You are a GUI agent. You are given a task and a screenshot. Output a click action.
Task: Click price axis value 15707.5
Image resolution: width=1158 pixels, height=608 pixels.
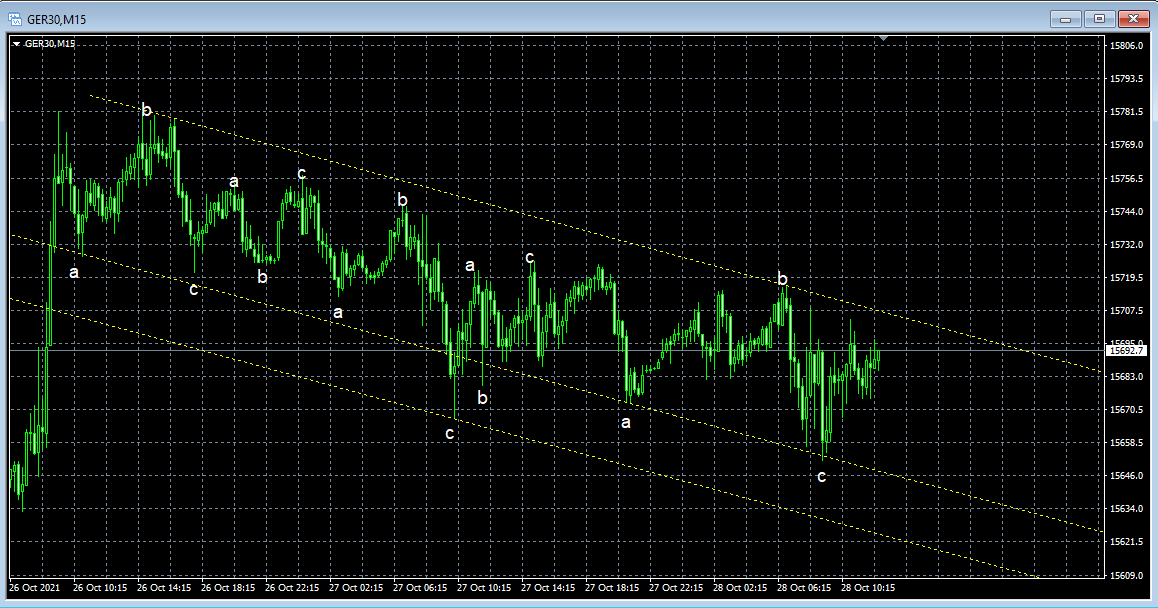pos(1126,310)
